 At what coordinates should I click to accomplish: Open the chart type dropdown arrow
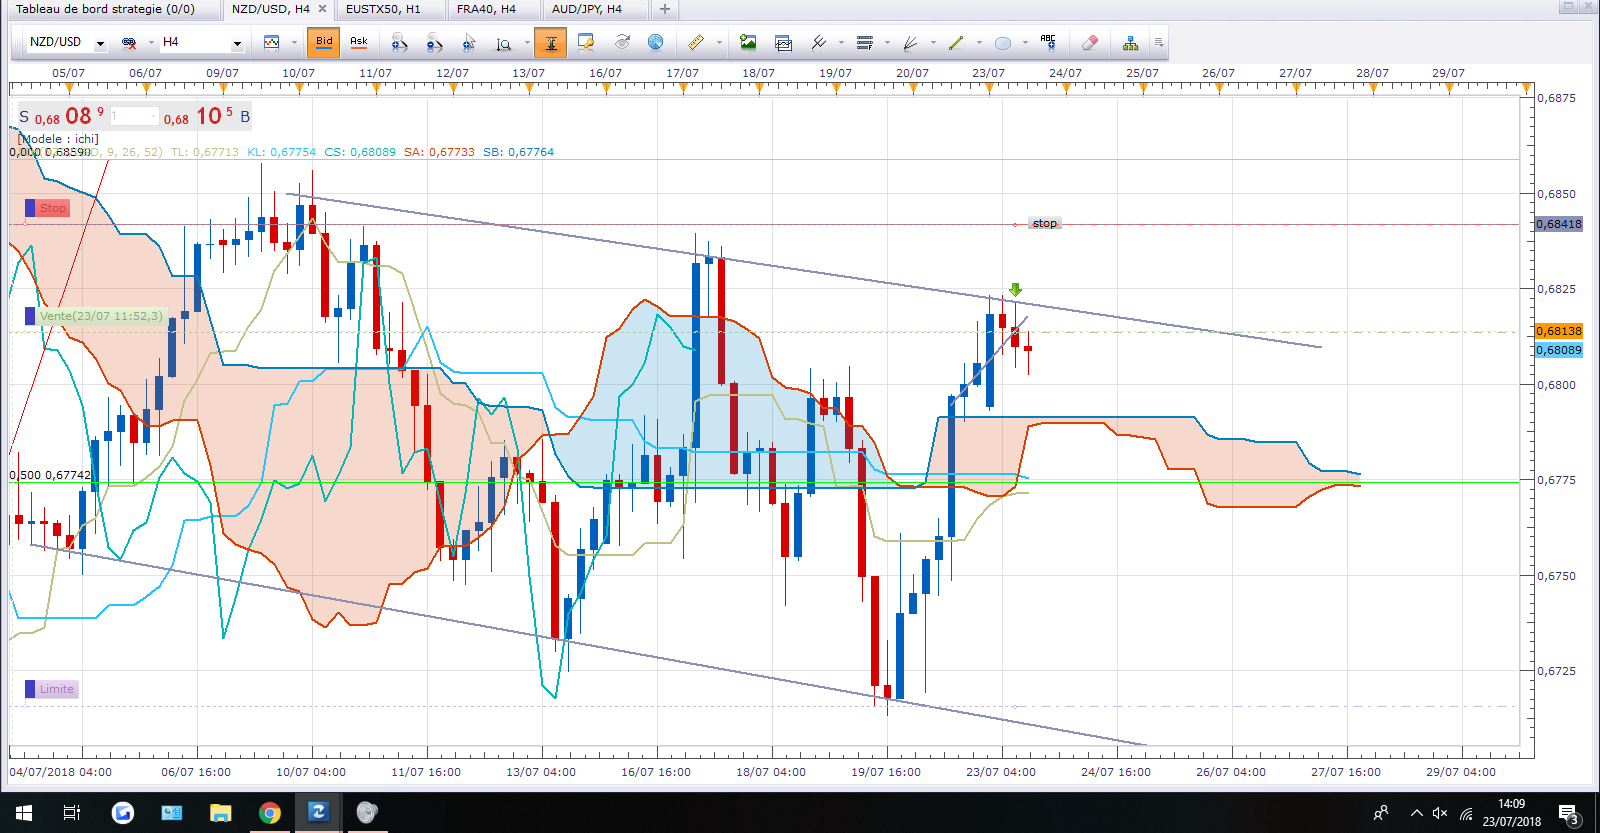coord(294,43)
